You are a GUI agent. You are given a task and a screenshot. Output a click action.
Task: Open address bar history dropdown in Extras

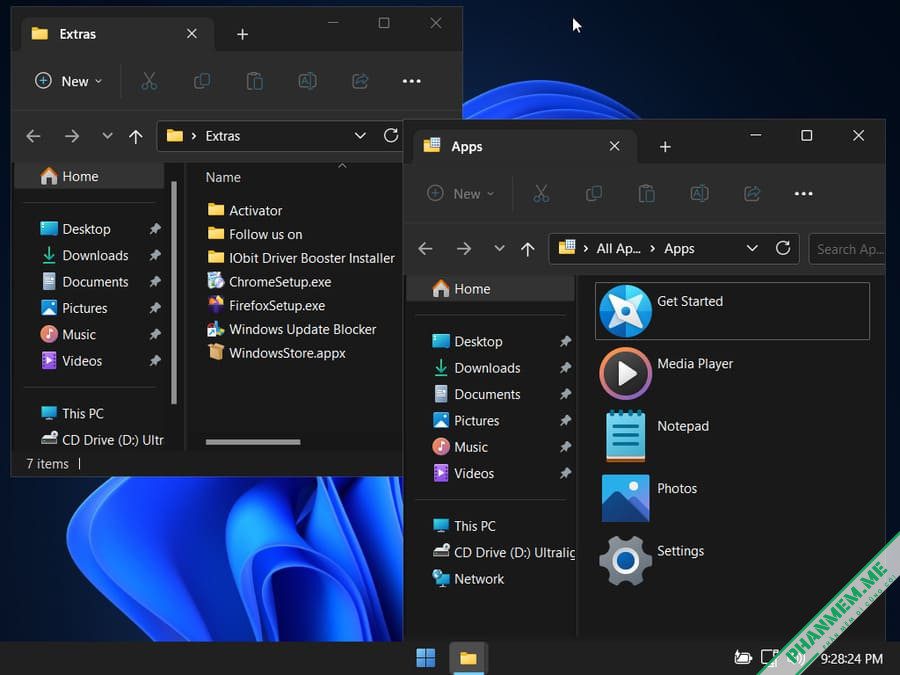pos(360,136)
